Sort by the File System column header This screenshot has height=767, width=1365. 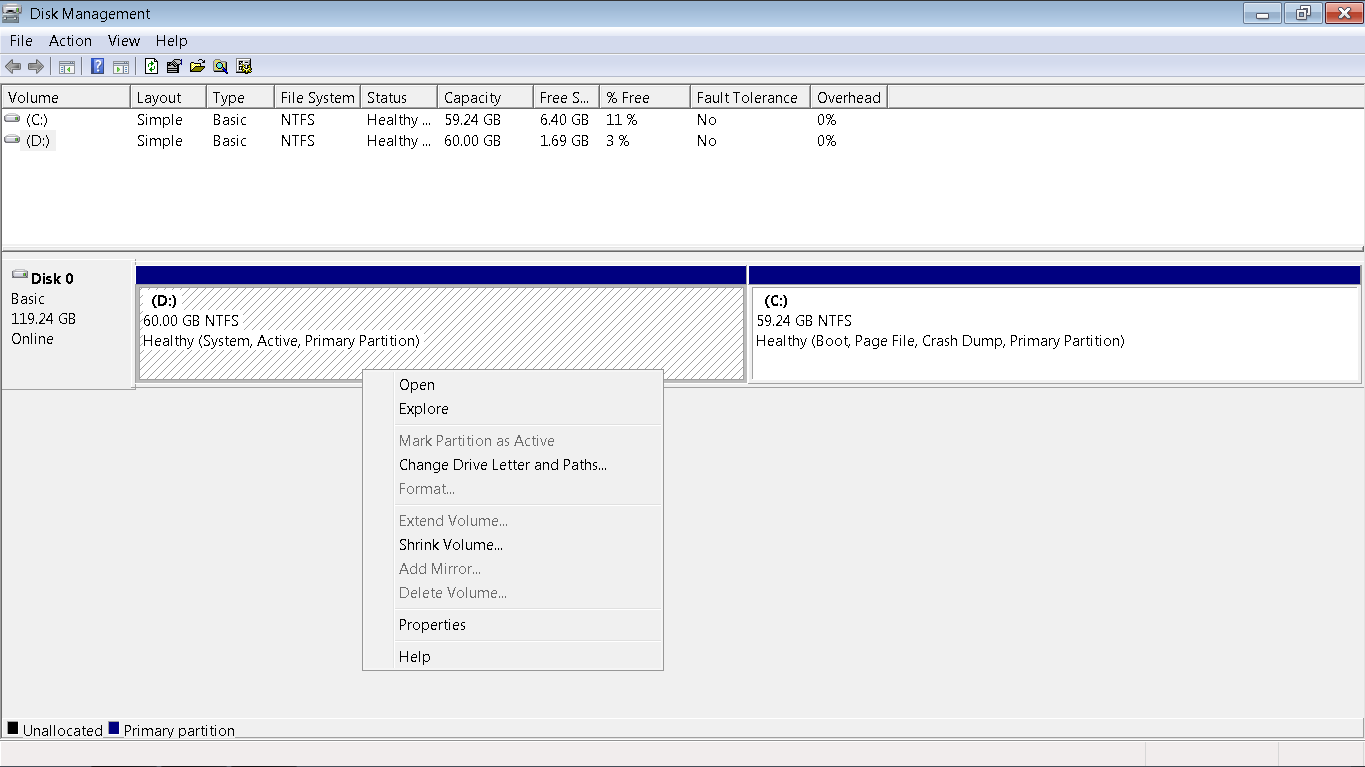pyautogui.click(x=317, y=98)
